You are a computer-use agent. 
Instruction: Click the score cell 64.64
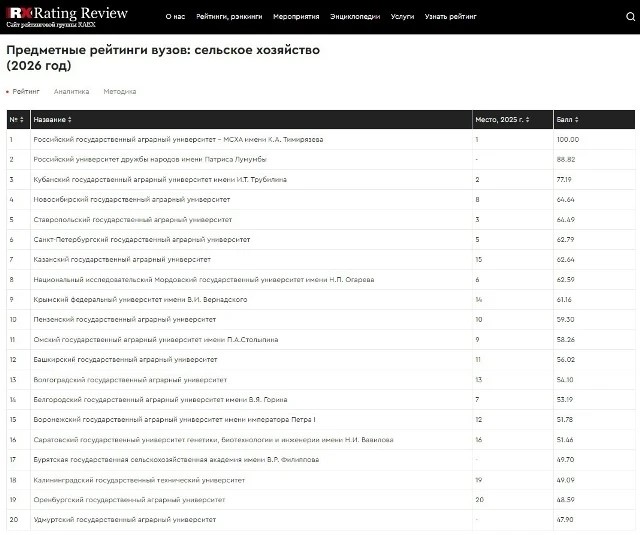[565, 200]
